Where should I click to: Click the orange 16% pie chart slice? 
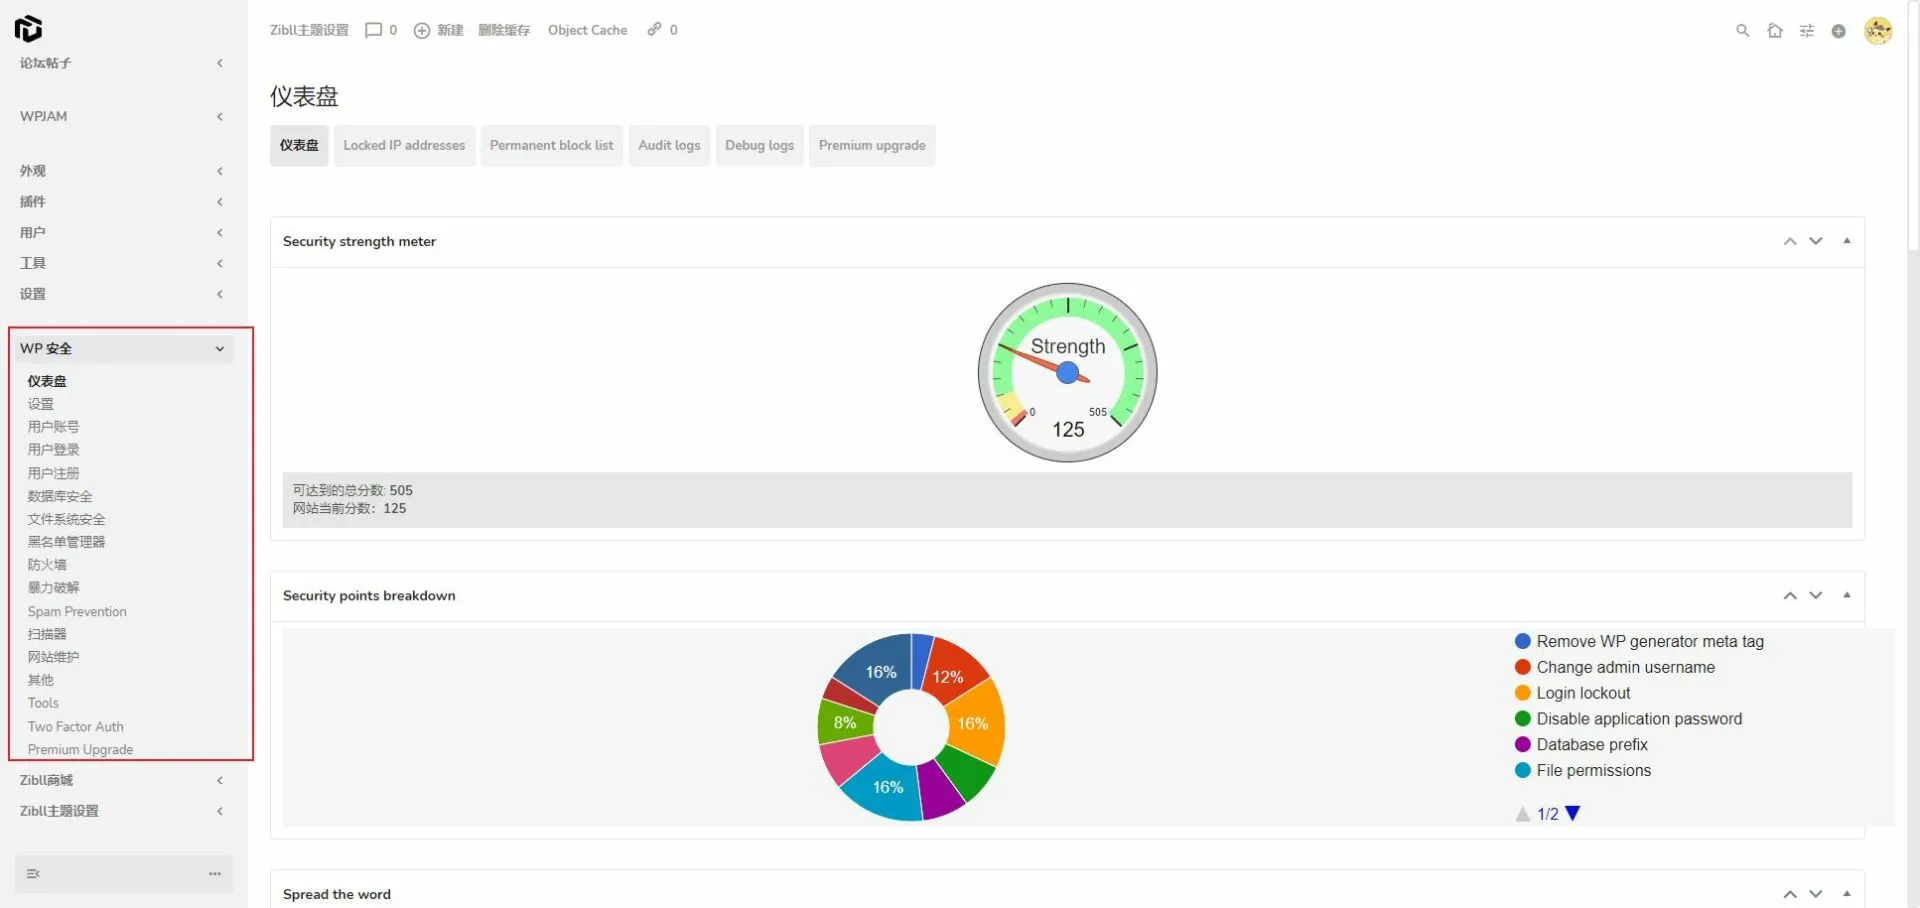(977, 723)
